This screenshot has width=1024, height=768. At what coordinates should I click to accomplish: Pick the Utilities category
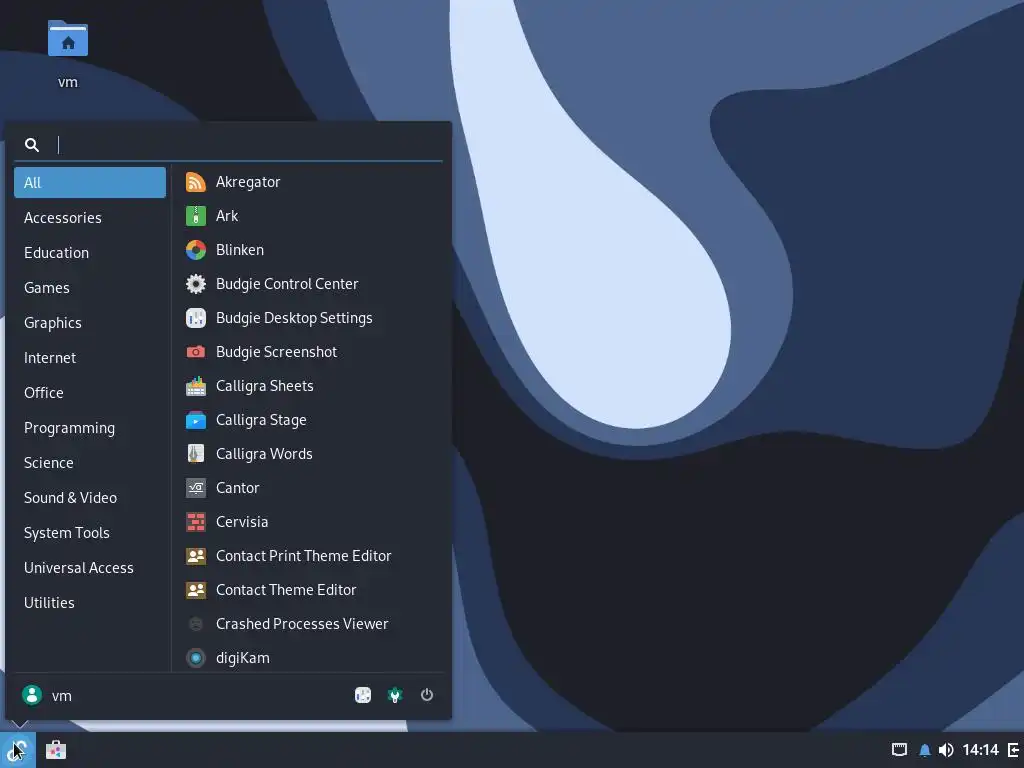point(90,603)
